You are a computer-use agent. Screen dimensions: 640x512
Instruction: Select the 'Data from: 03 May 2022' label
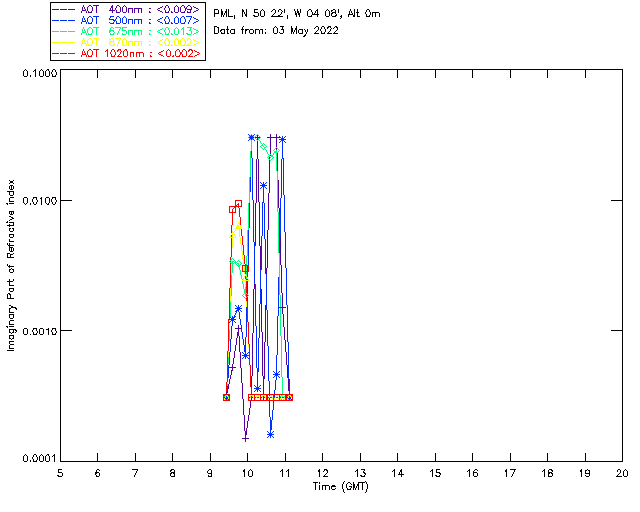(276, 31)
